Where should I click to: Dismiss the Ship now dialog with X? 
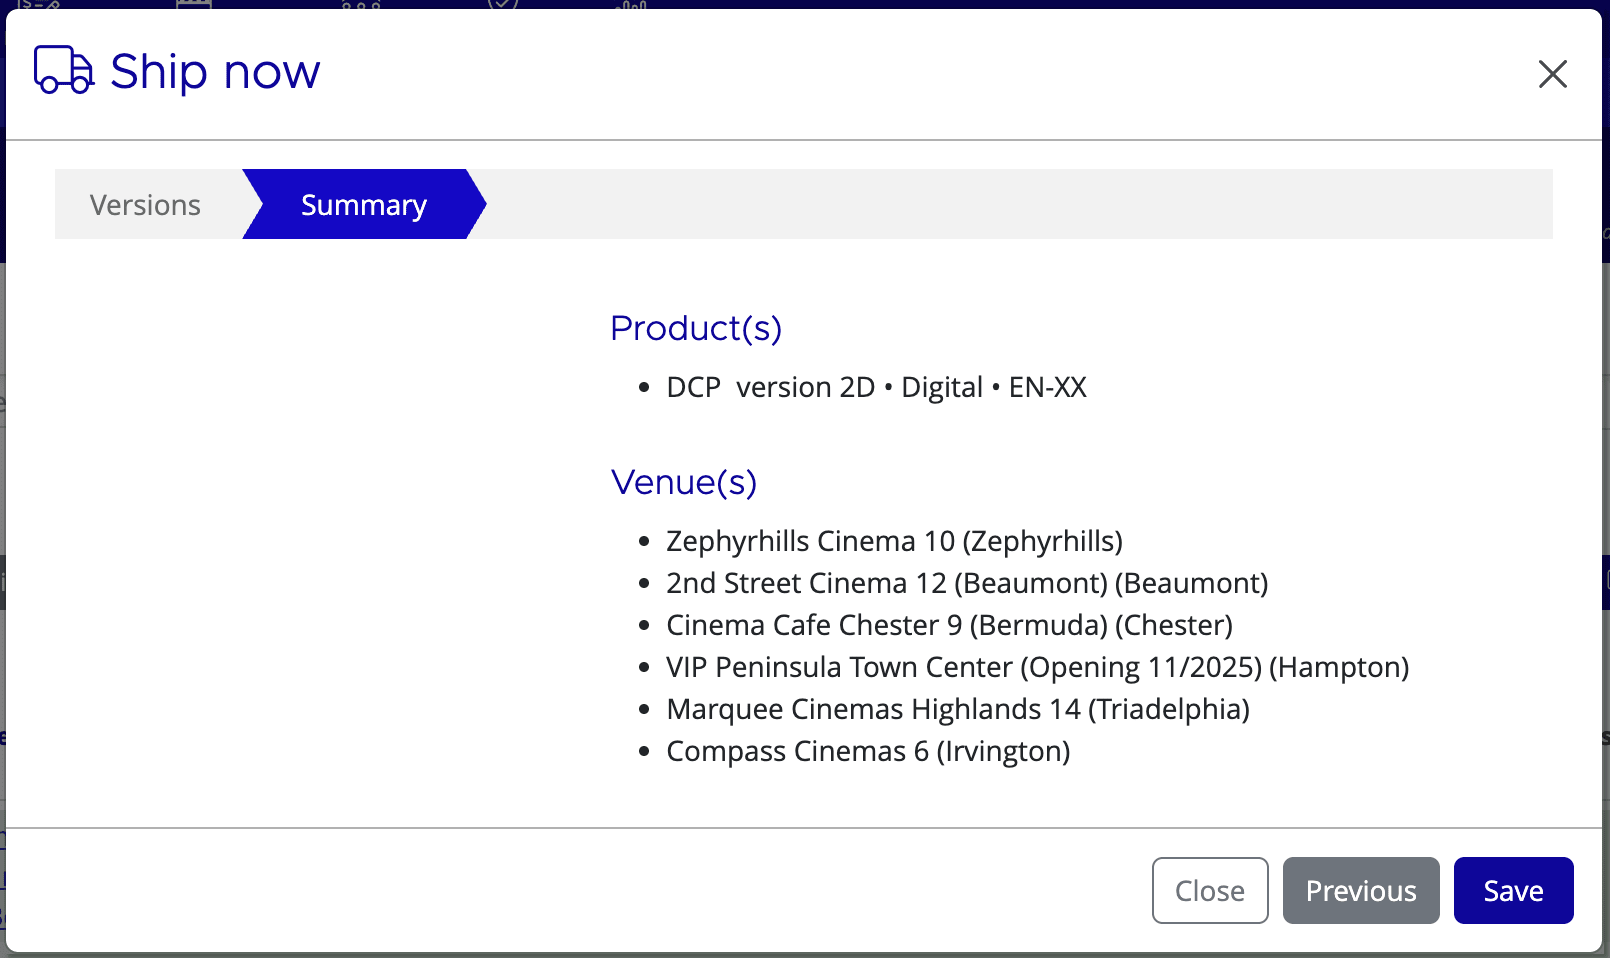pyautogui.click(x=1552, y=74)
